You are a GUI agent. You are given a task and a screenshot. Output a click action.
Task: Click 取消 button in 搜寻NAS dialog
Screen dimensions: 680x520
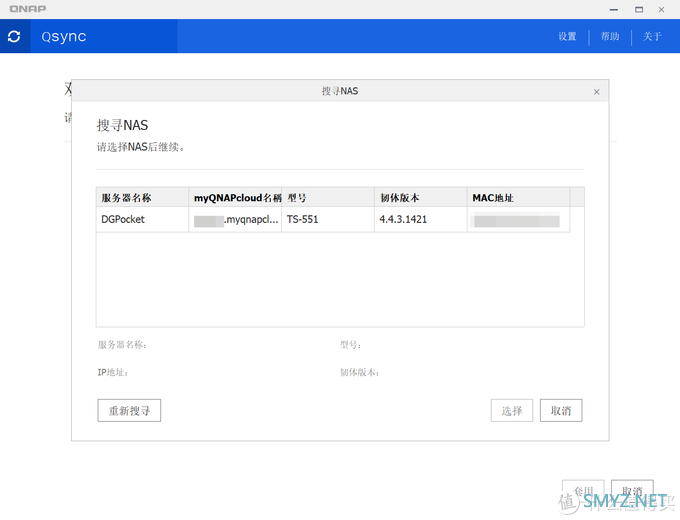pos(561,410)
